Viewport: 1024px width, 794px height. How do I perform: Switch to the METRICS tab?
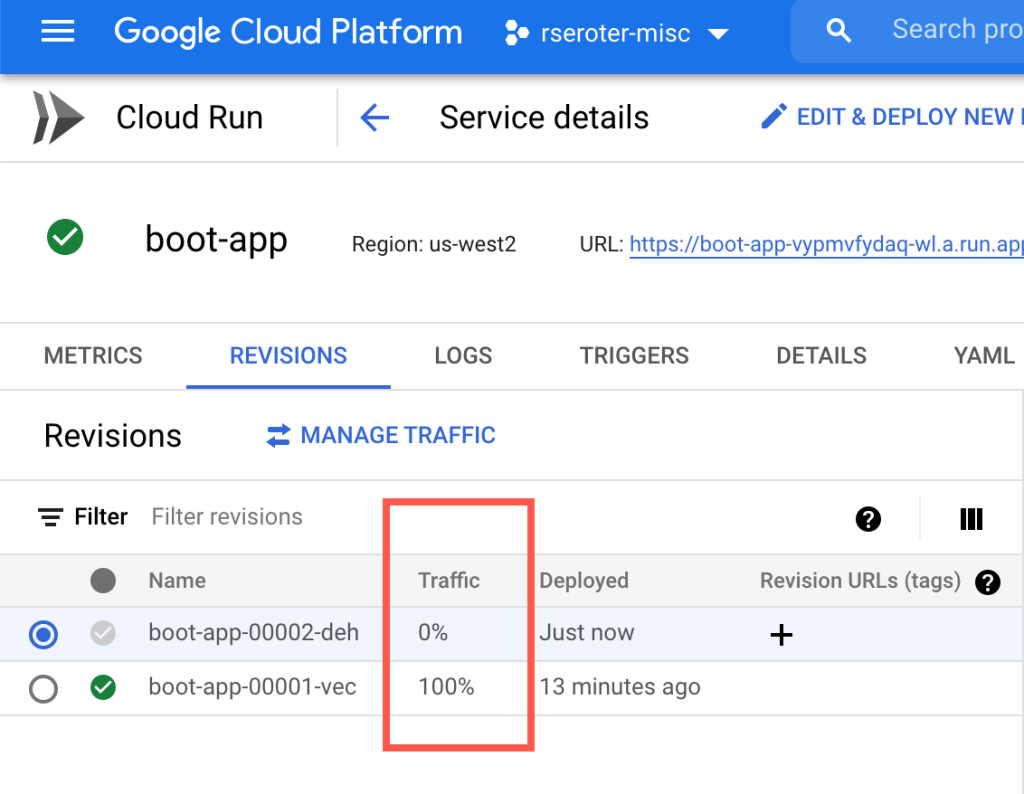point(93,356)
